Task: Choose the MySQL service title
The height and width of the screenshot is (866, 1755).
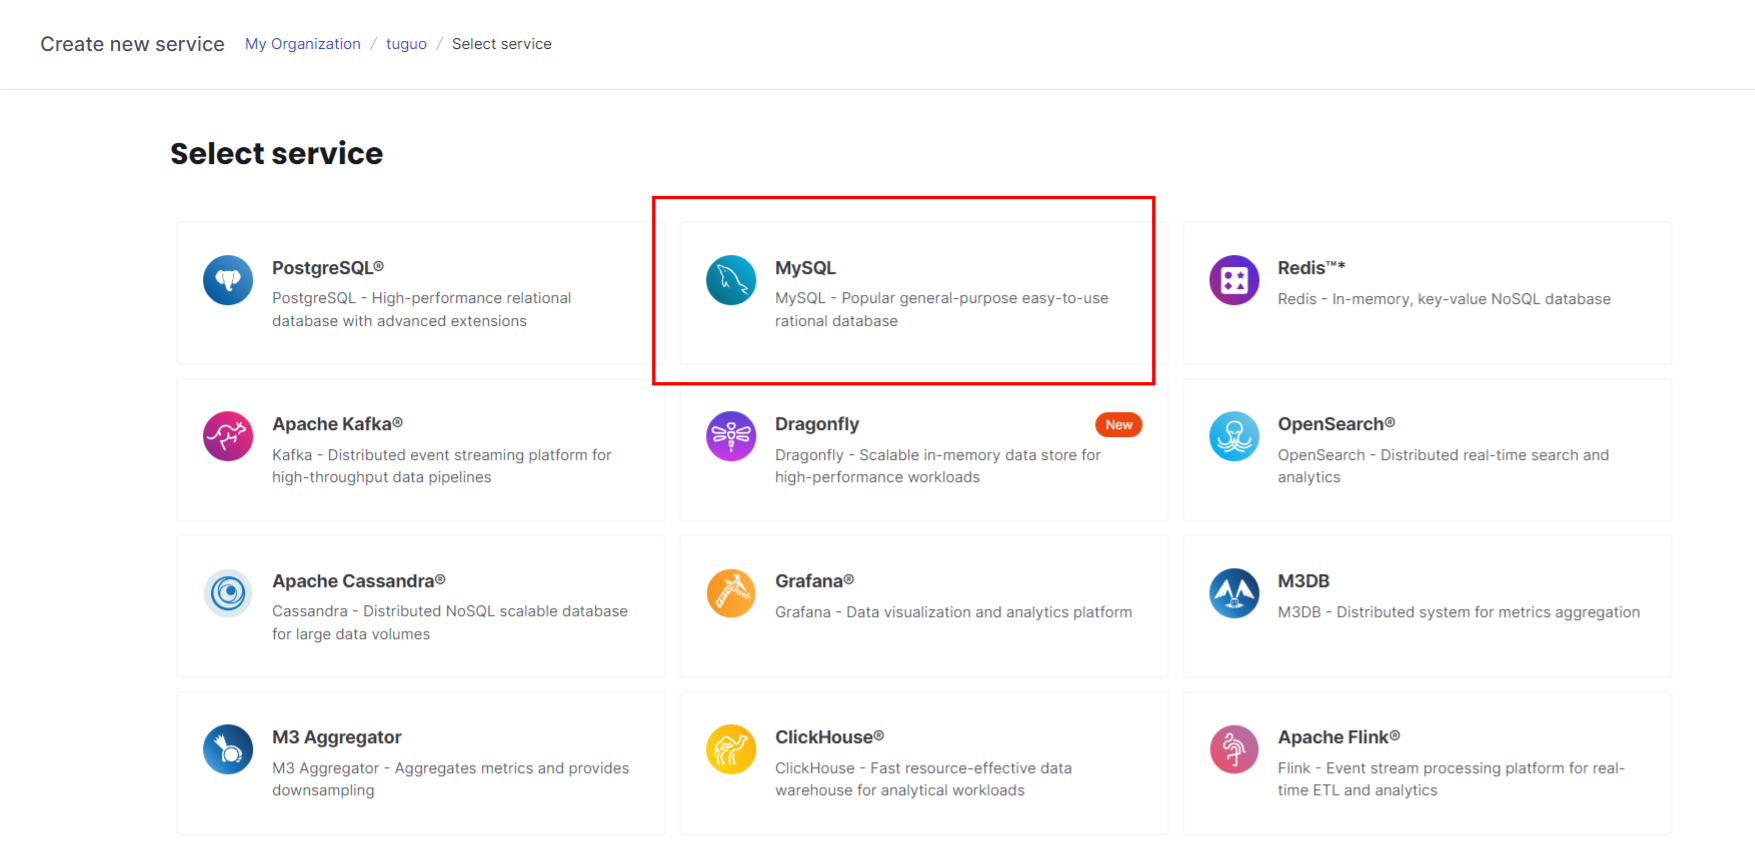Action: tap(805, 268)
